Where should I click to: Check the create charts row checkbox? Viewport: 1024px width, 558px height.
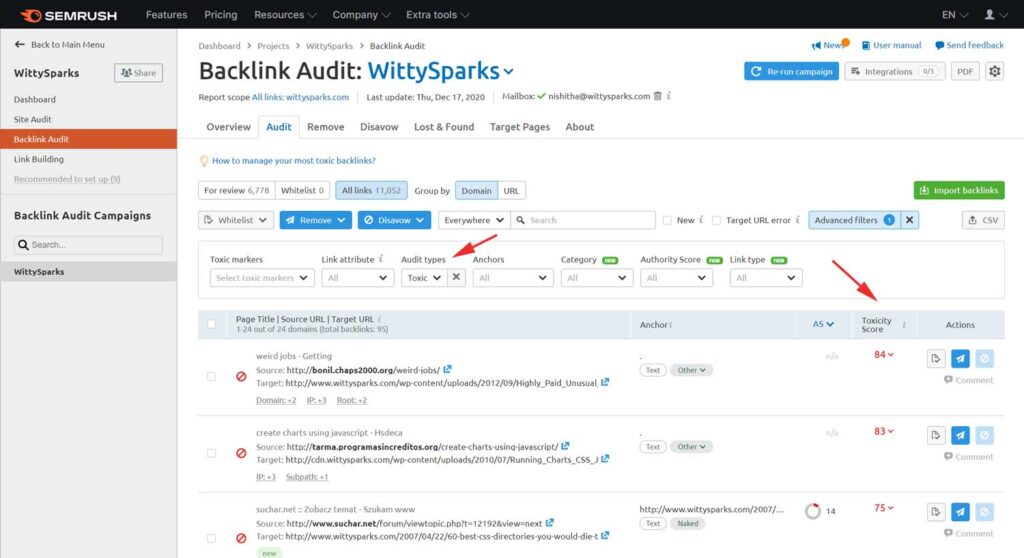coord(211,453)
